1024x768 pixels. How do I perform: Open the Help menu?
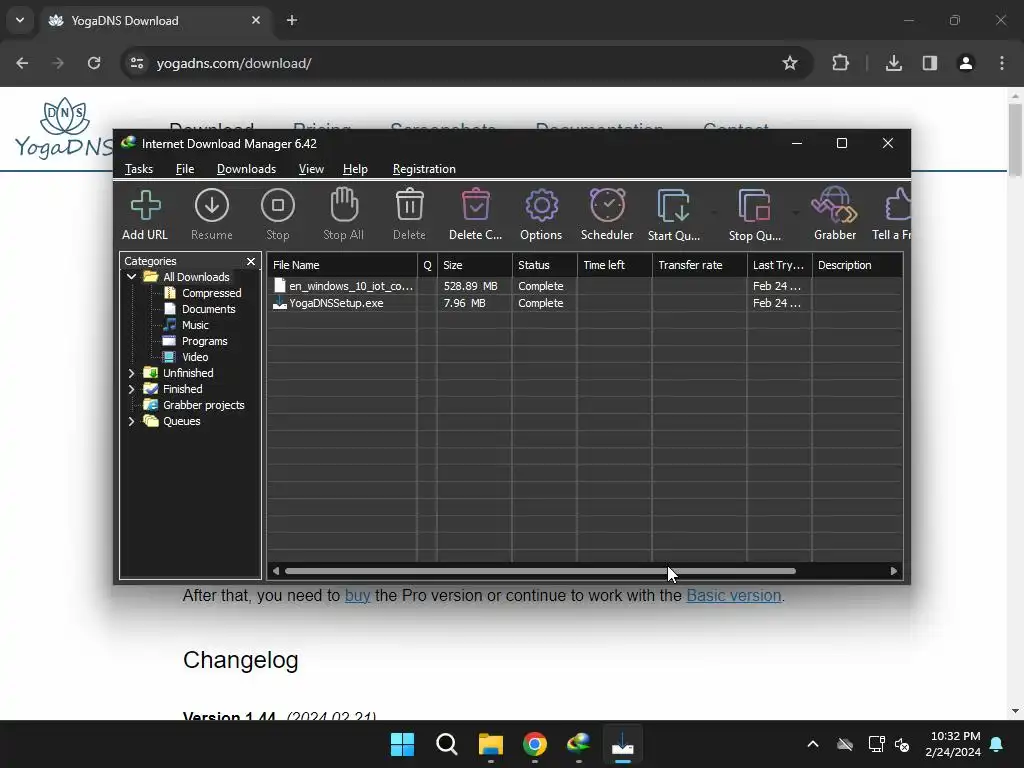(355, 168)
